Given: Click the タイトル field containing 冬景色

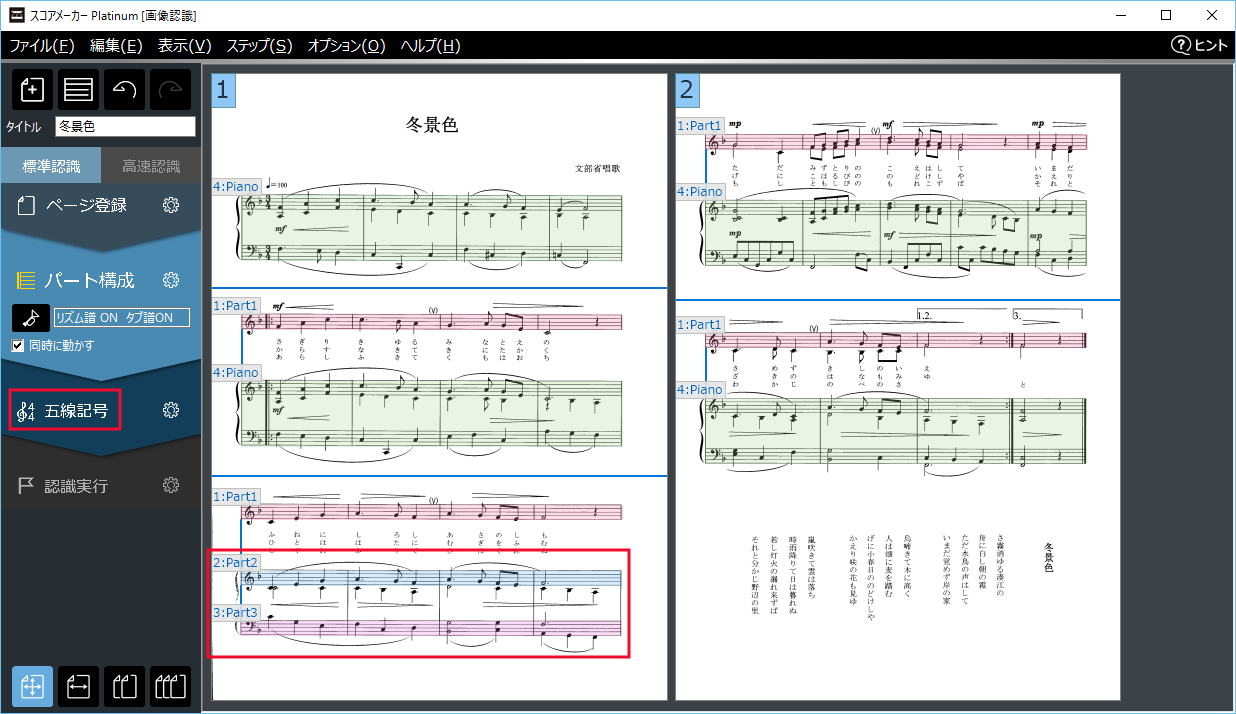Looking at the screenshot, I should click(125, 127).
